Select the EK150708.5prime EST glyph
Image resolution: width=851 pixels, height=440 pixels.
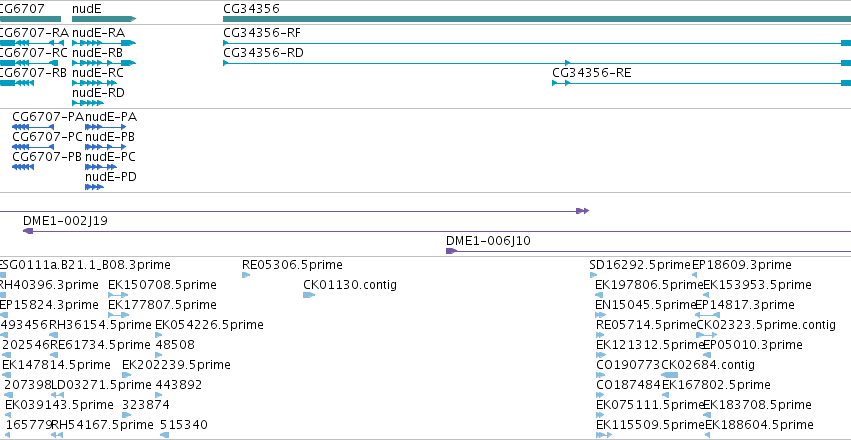[118, 295]
